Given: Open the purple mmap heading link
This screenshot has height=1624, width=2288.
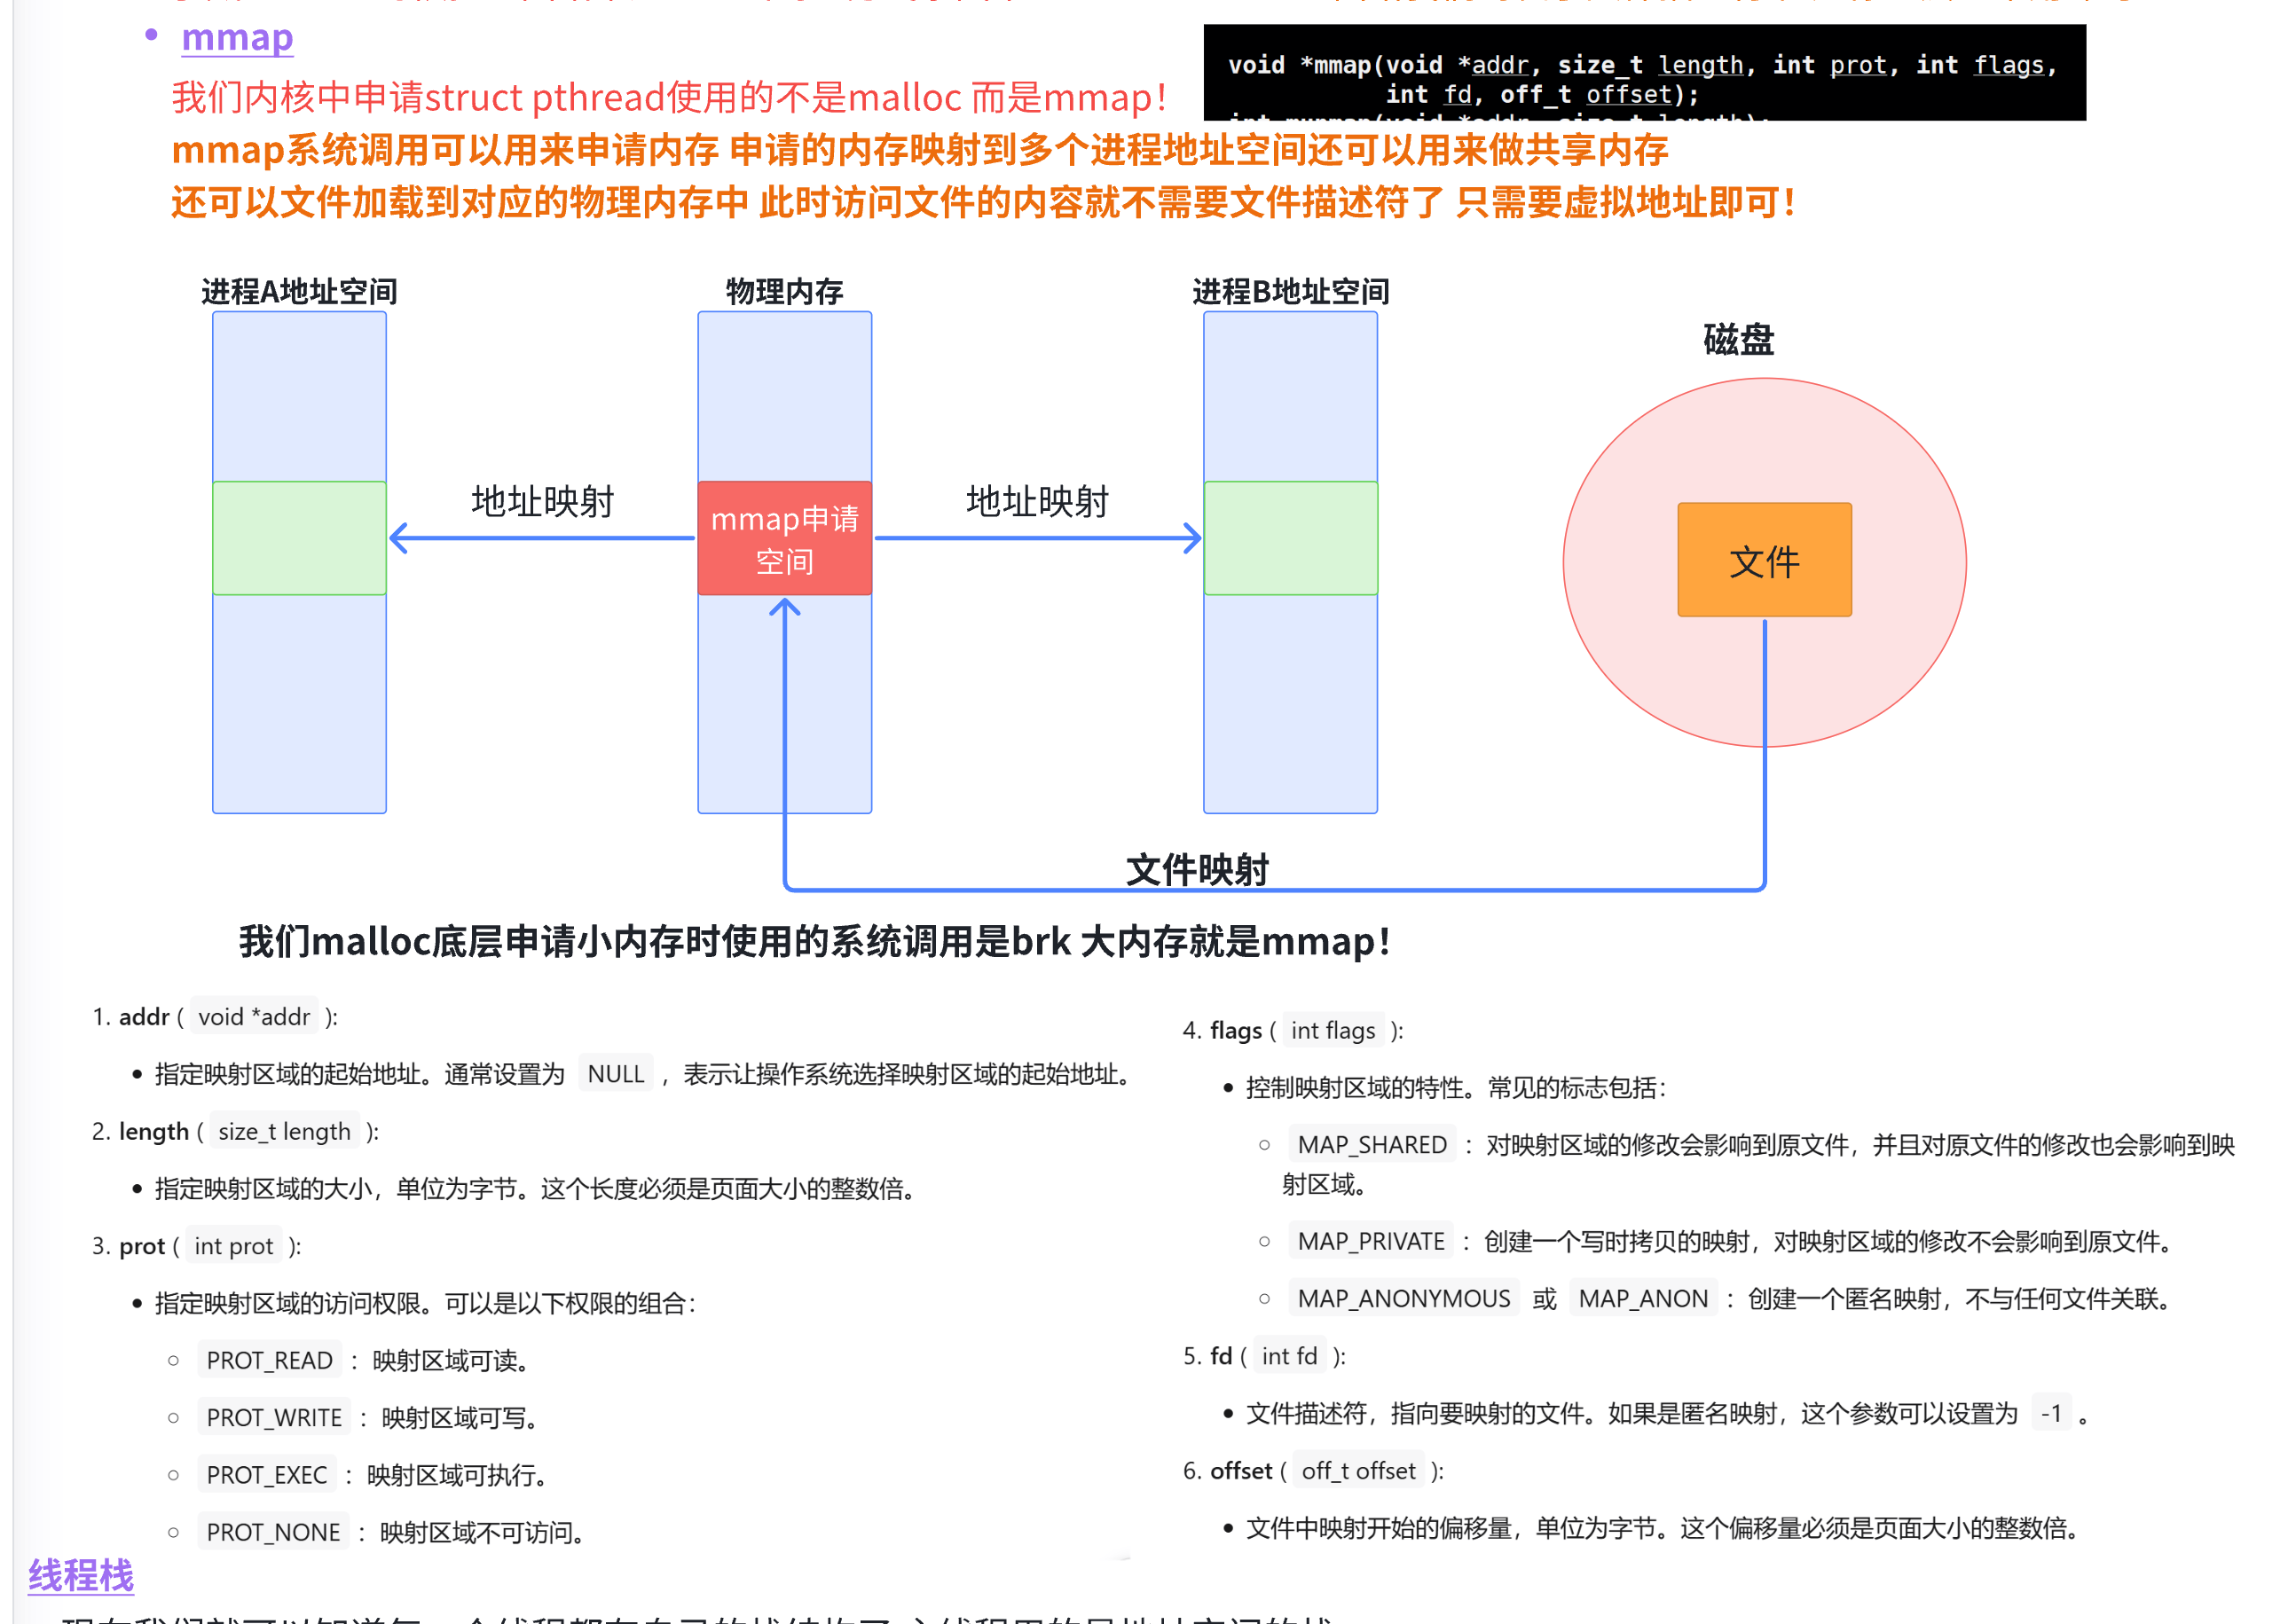Looking at the screenshot, I should 237,37.
